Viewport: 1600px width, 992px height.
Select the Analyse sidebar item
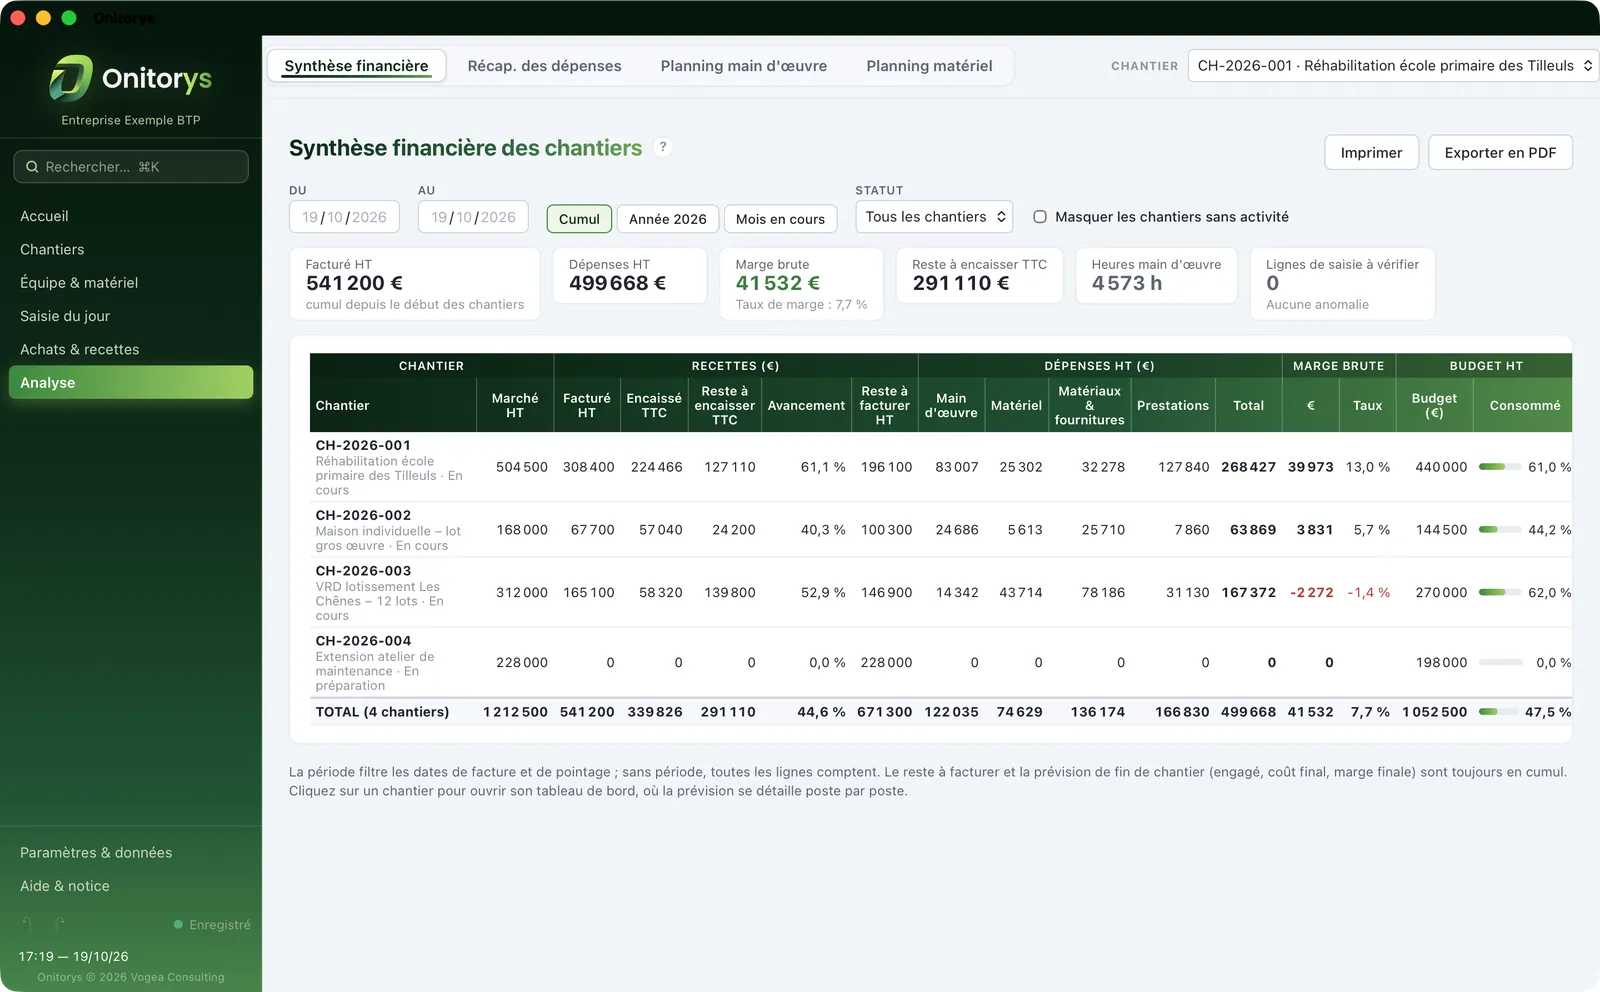131,382
